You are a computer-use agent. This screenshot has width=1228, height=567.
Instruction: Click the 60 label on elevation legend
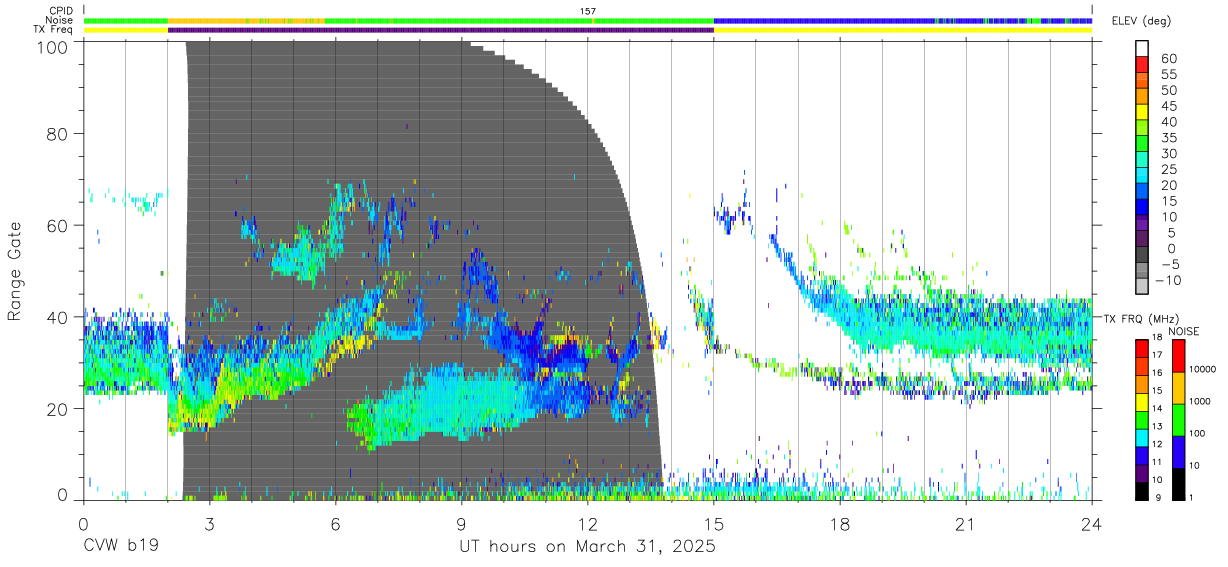[x=1170, y=59]
